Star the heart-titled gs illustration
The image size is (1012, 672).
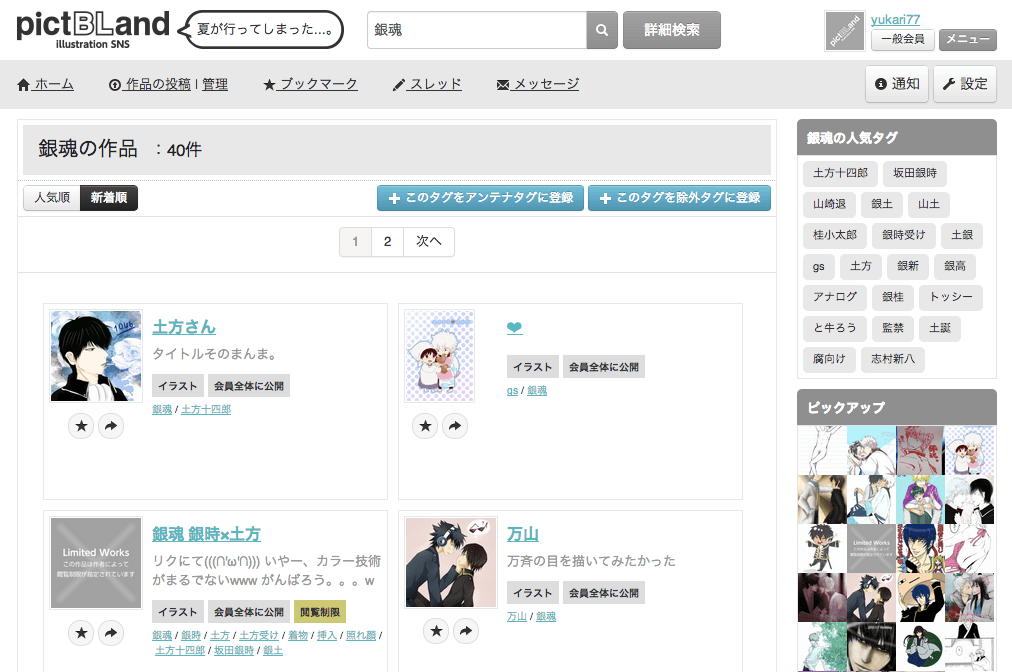tap(425, 425)
